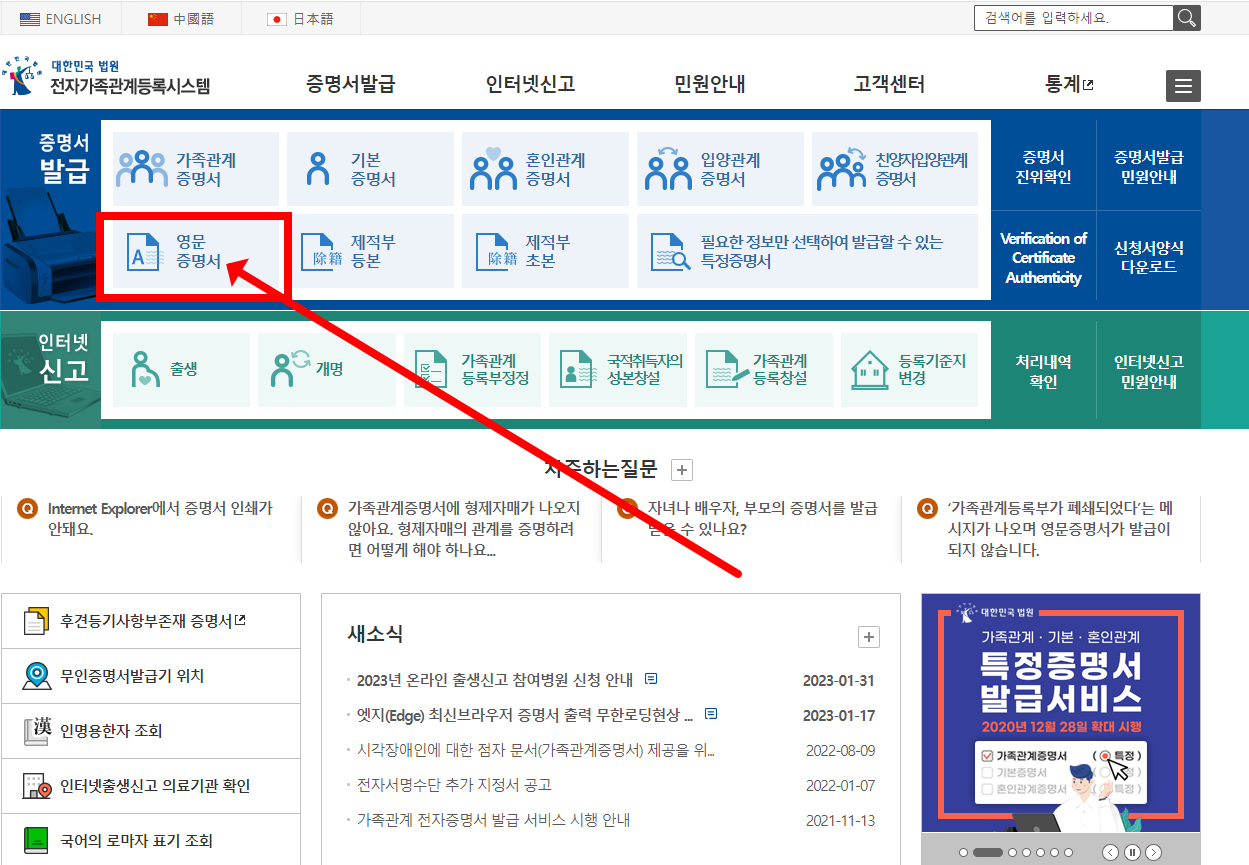1249x865 pixels.
Task: Select the 제적부 등본 icon
Action: 370,251
